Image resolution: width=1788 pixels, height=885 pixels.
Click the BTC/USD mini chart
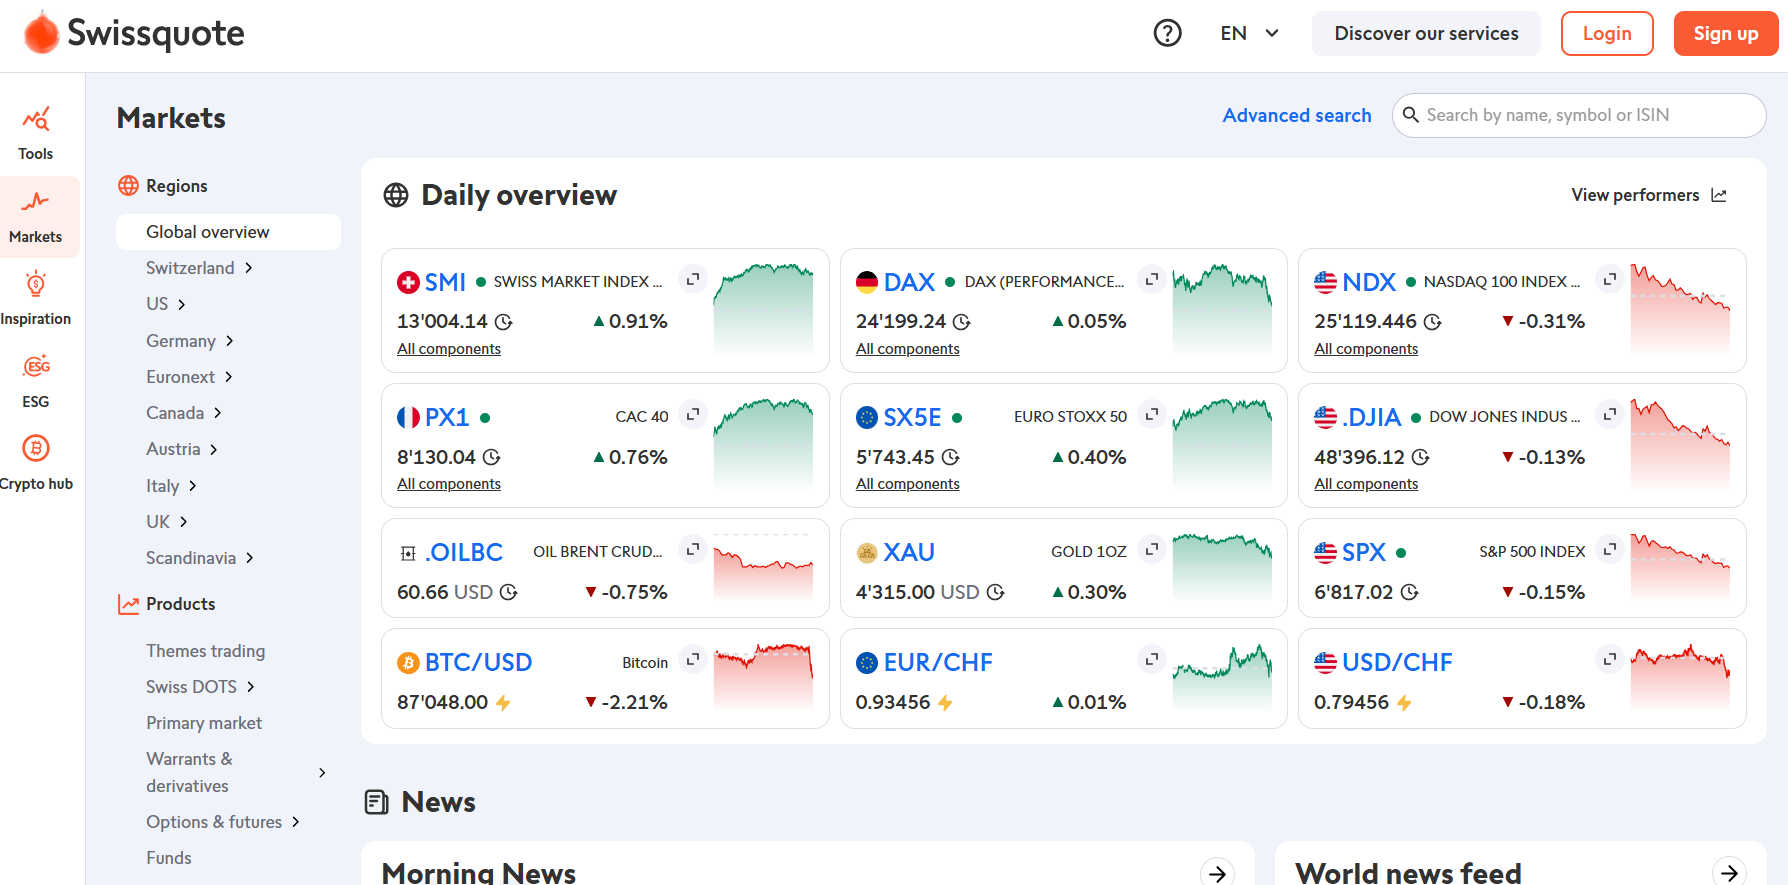coord(763,676)
